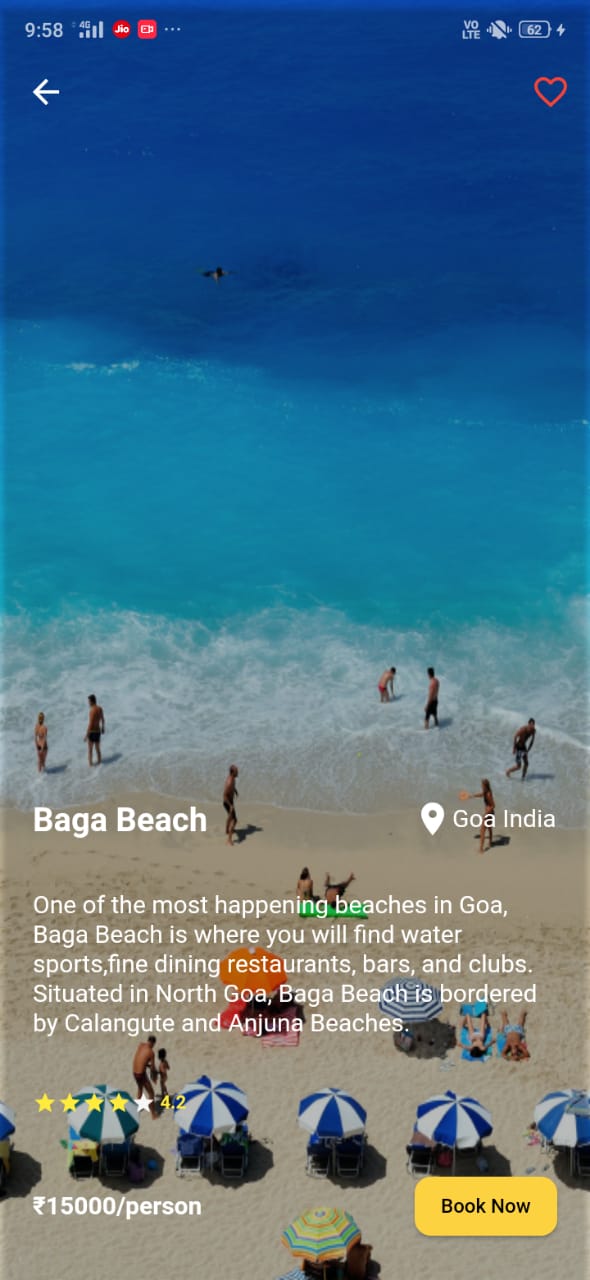Tap the muted bell status icon
Screen dimensions: 590x1280
point(498,30)
